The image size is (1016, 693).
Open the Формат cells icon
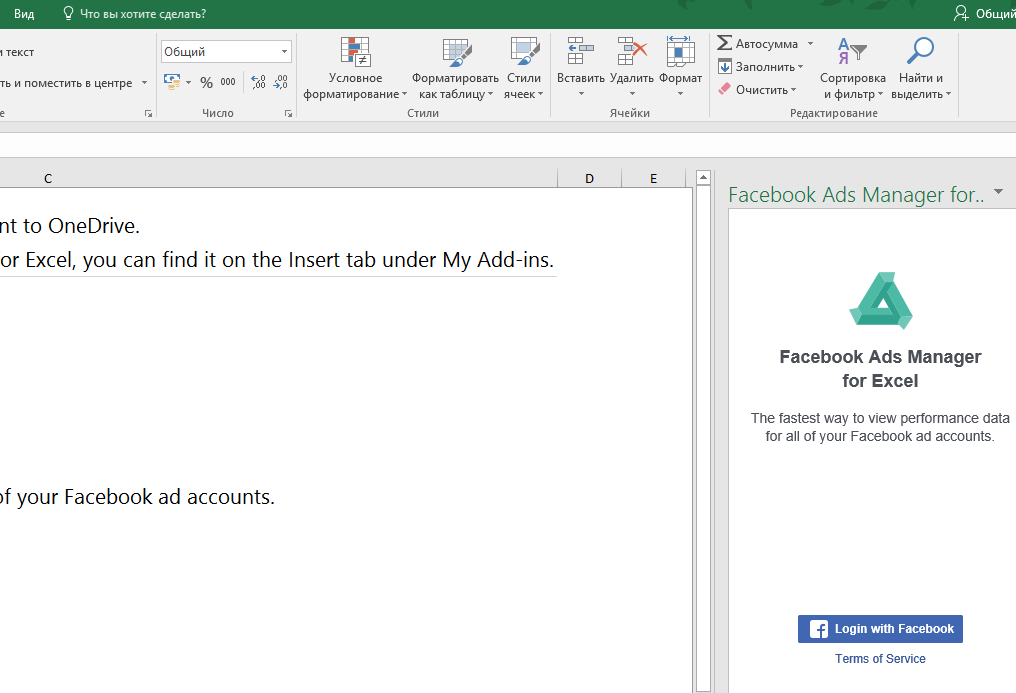680,51
